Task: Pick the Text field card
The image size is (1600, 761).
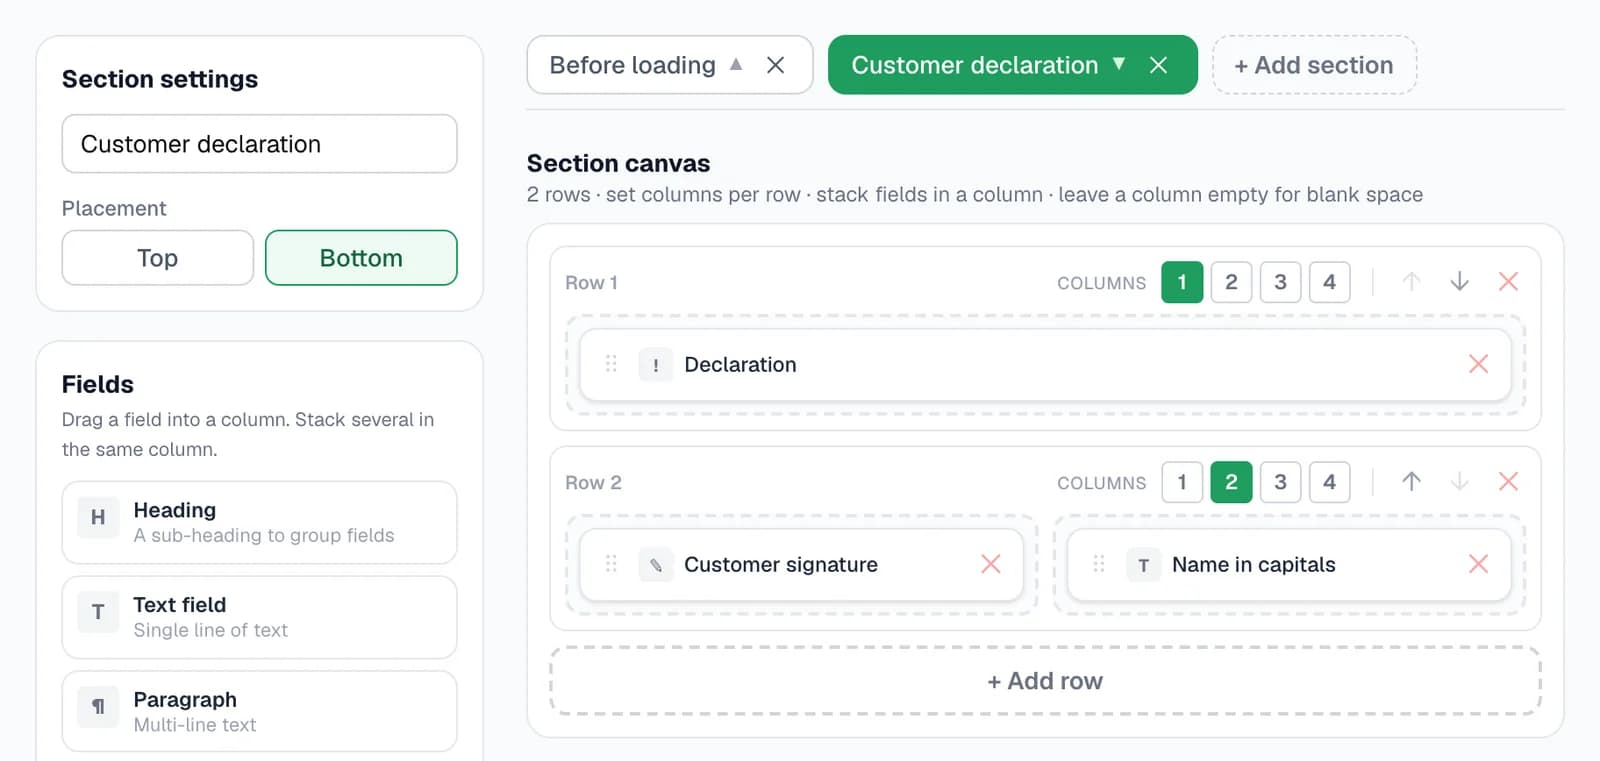Action: click(259, 617)
